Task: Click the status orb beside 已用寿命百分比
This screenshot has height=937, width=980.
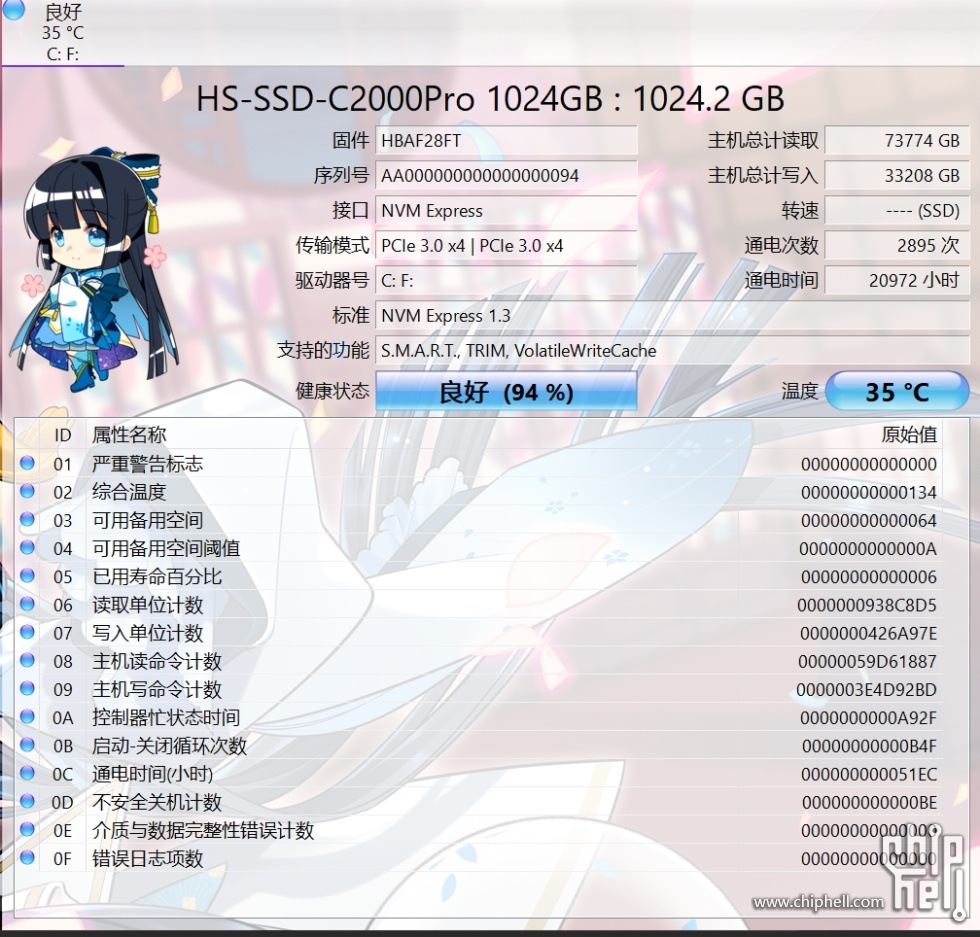Action: (27, 576)
